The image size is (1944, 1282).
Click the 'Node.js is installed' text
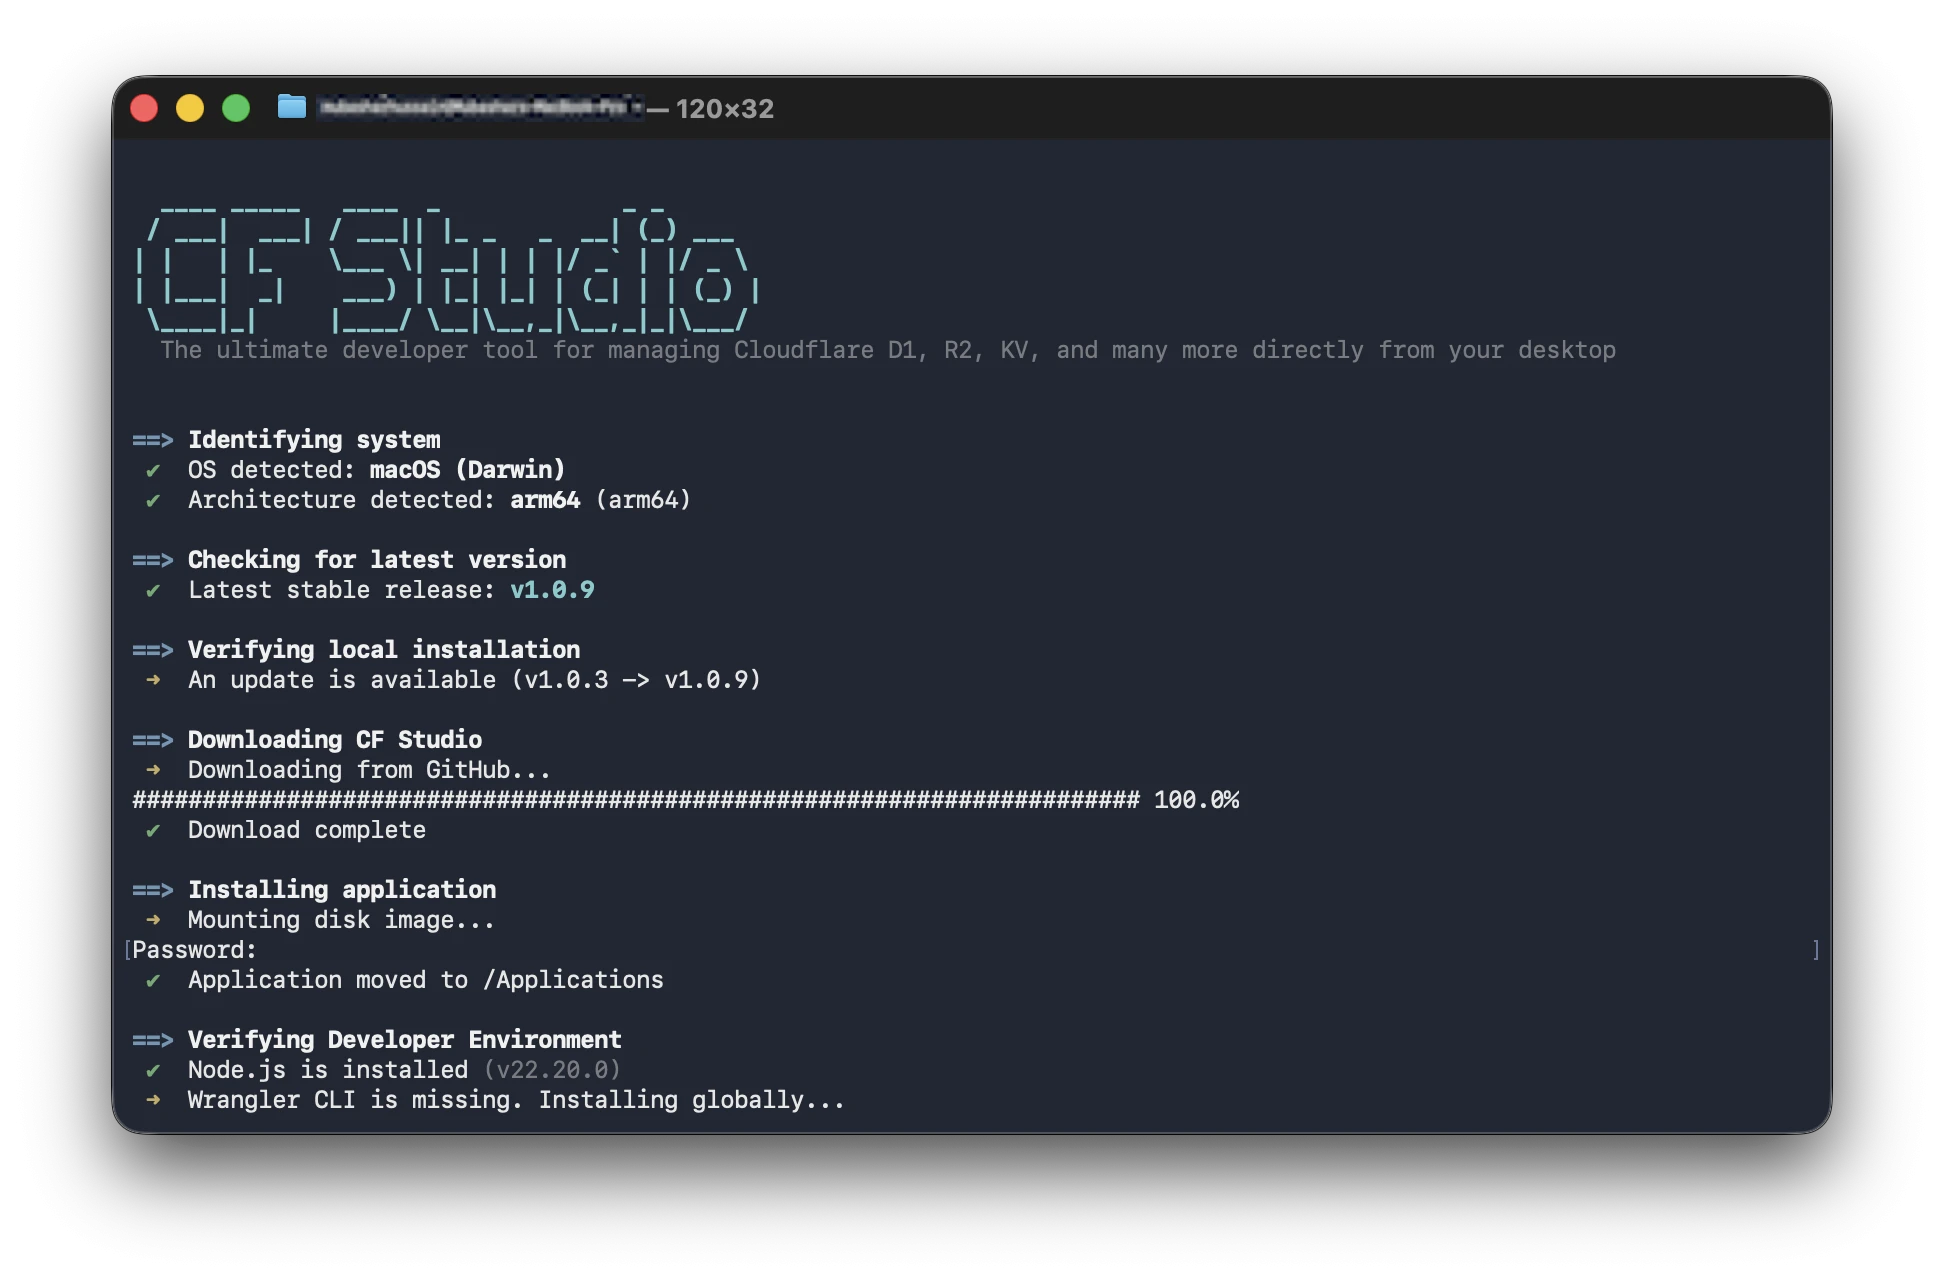click(328, 1070)
